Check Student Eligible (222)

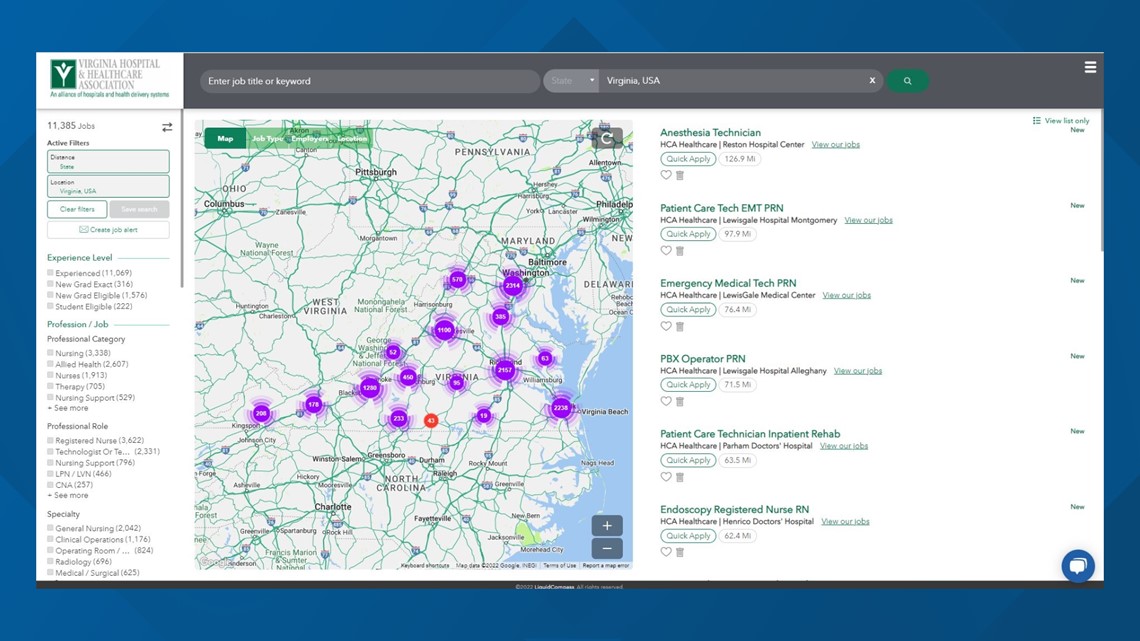coord(50,306)
